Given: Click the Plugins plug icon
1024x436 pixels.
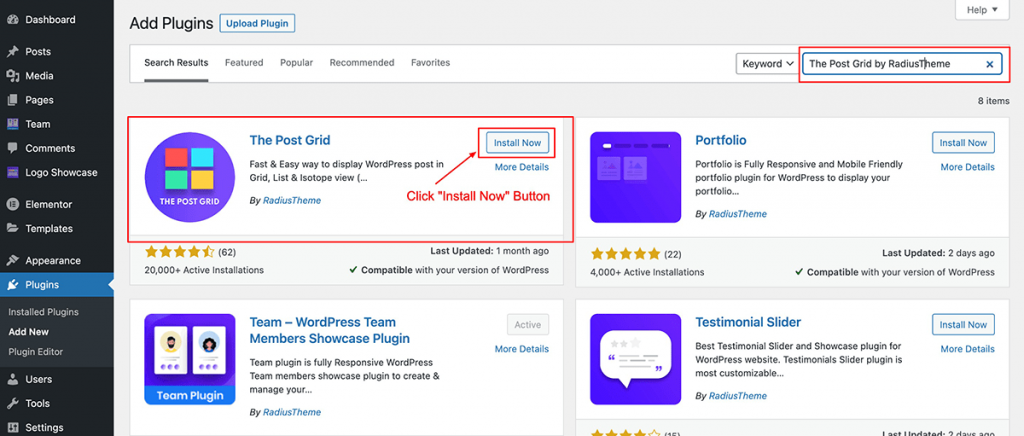Looking at the screenshot, I should coord(12,285).
